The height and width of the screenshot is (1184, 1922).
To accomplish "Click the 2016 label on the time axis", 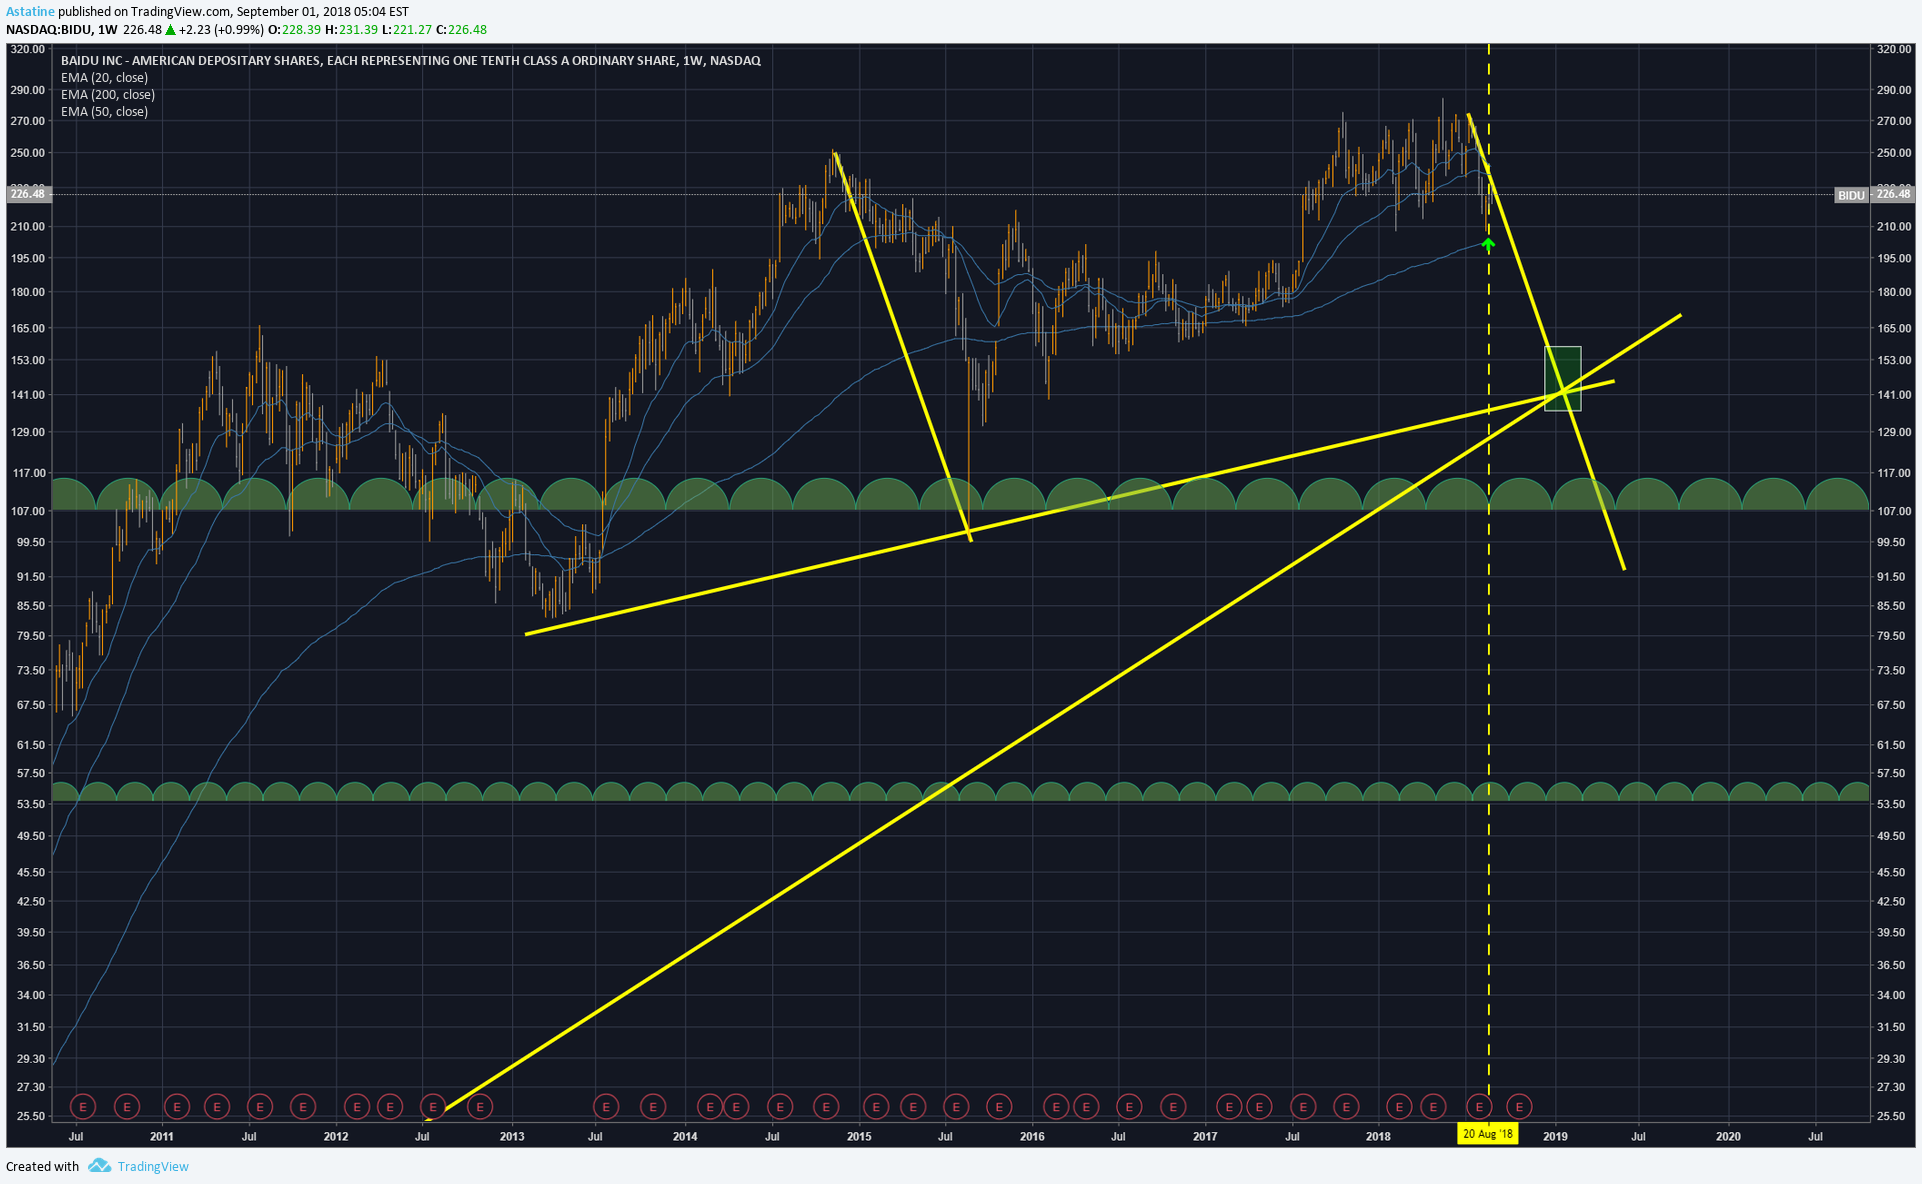I will (1032, 1136).
